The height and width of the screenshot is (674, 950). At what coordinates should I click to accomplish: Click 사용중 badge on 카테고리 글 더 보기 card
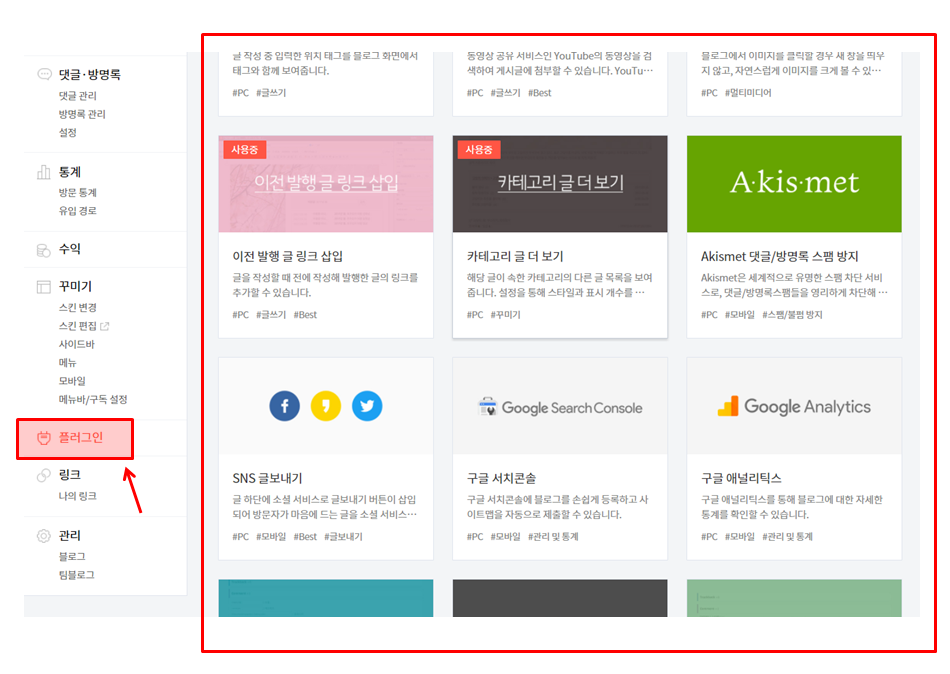tap(479, 150)
